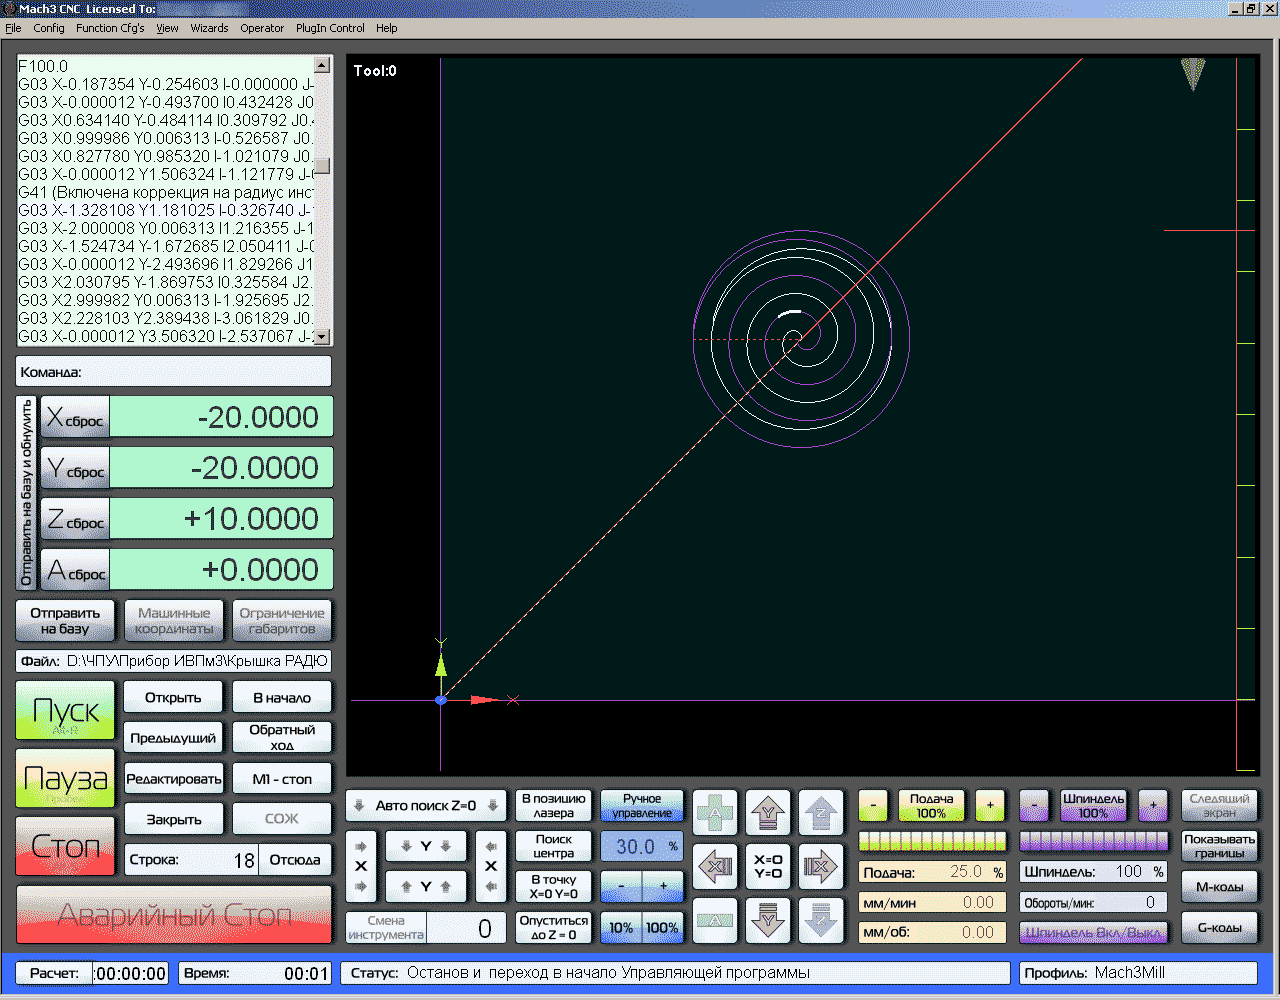
Task: Toggle the СОЖ coolant button
Action: [x=282, y=819]
